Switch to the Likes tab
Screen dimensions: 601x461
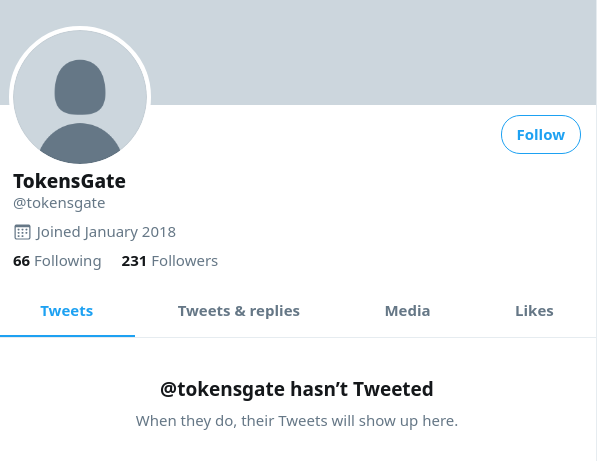(534, 311)
